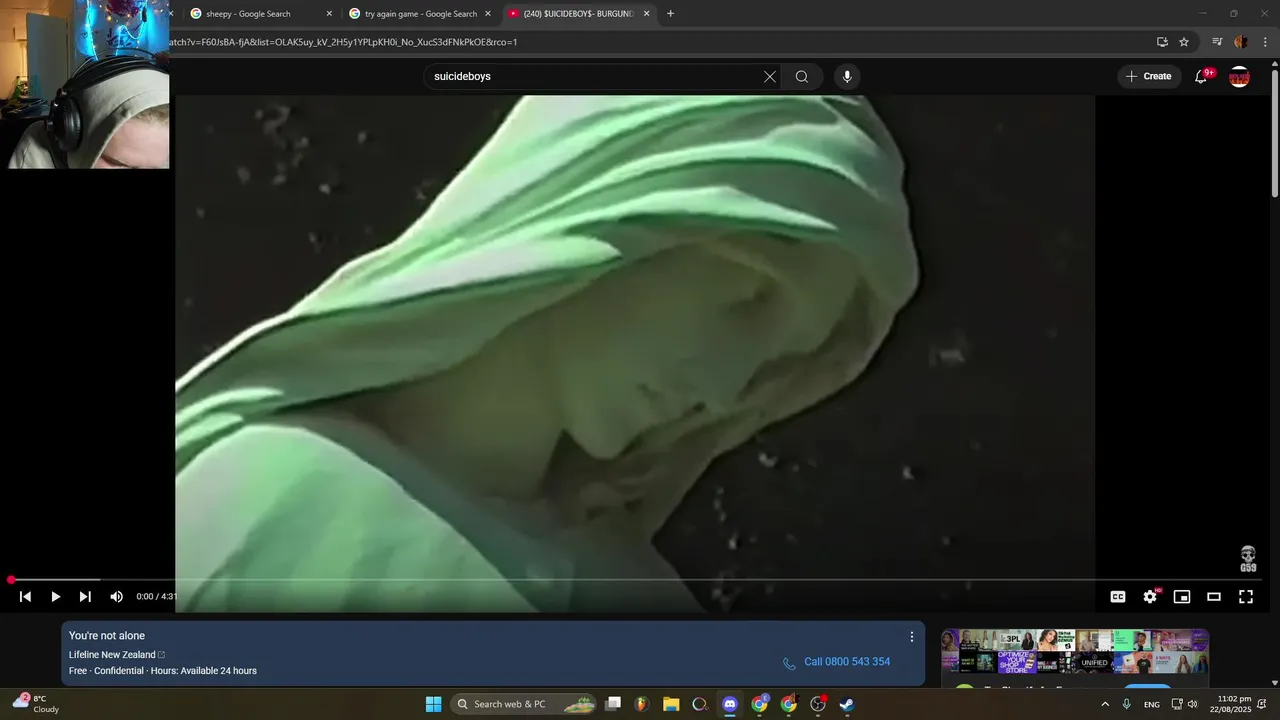This screenshot has width=1280, height=720.
Task: Skip to the next video
Action: pos(85,597)
